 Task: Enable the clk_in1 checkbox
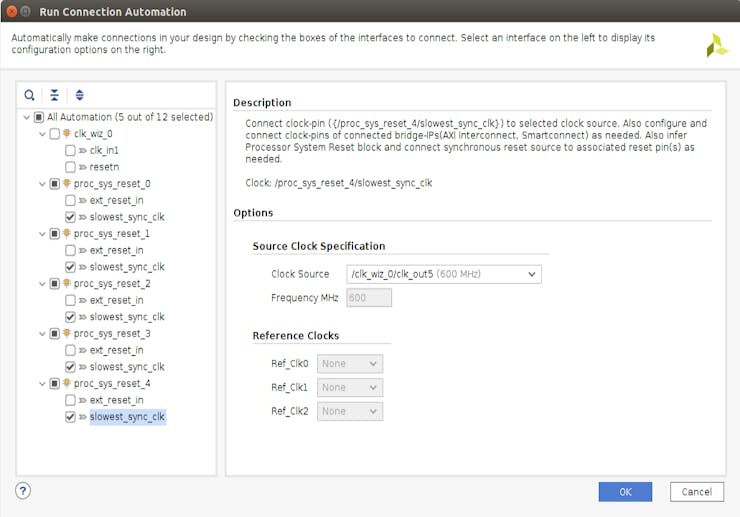(70, 150)
